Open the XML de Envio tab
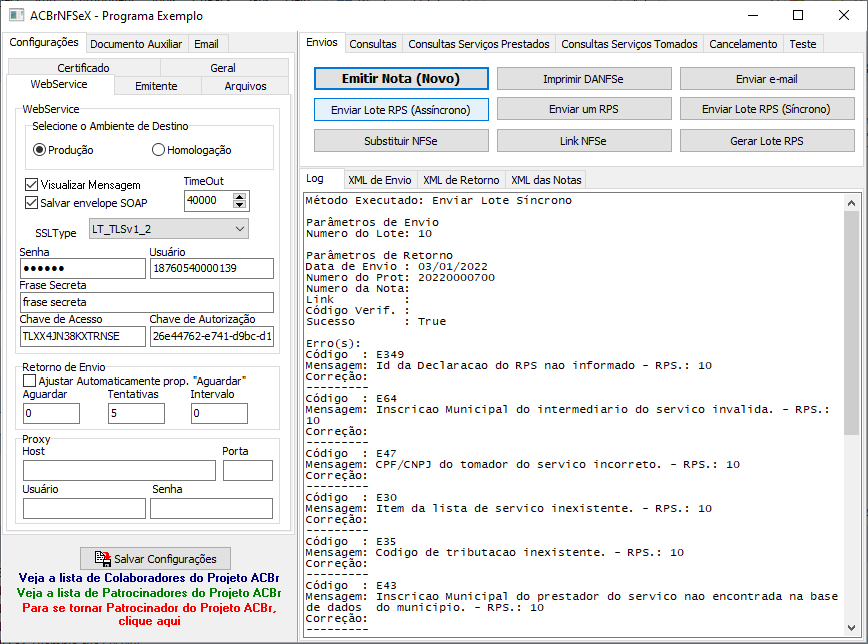Image resolution: width=868 pixels, height=644 pixels. [x=380, y=180]
